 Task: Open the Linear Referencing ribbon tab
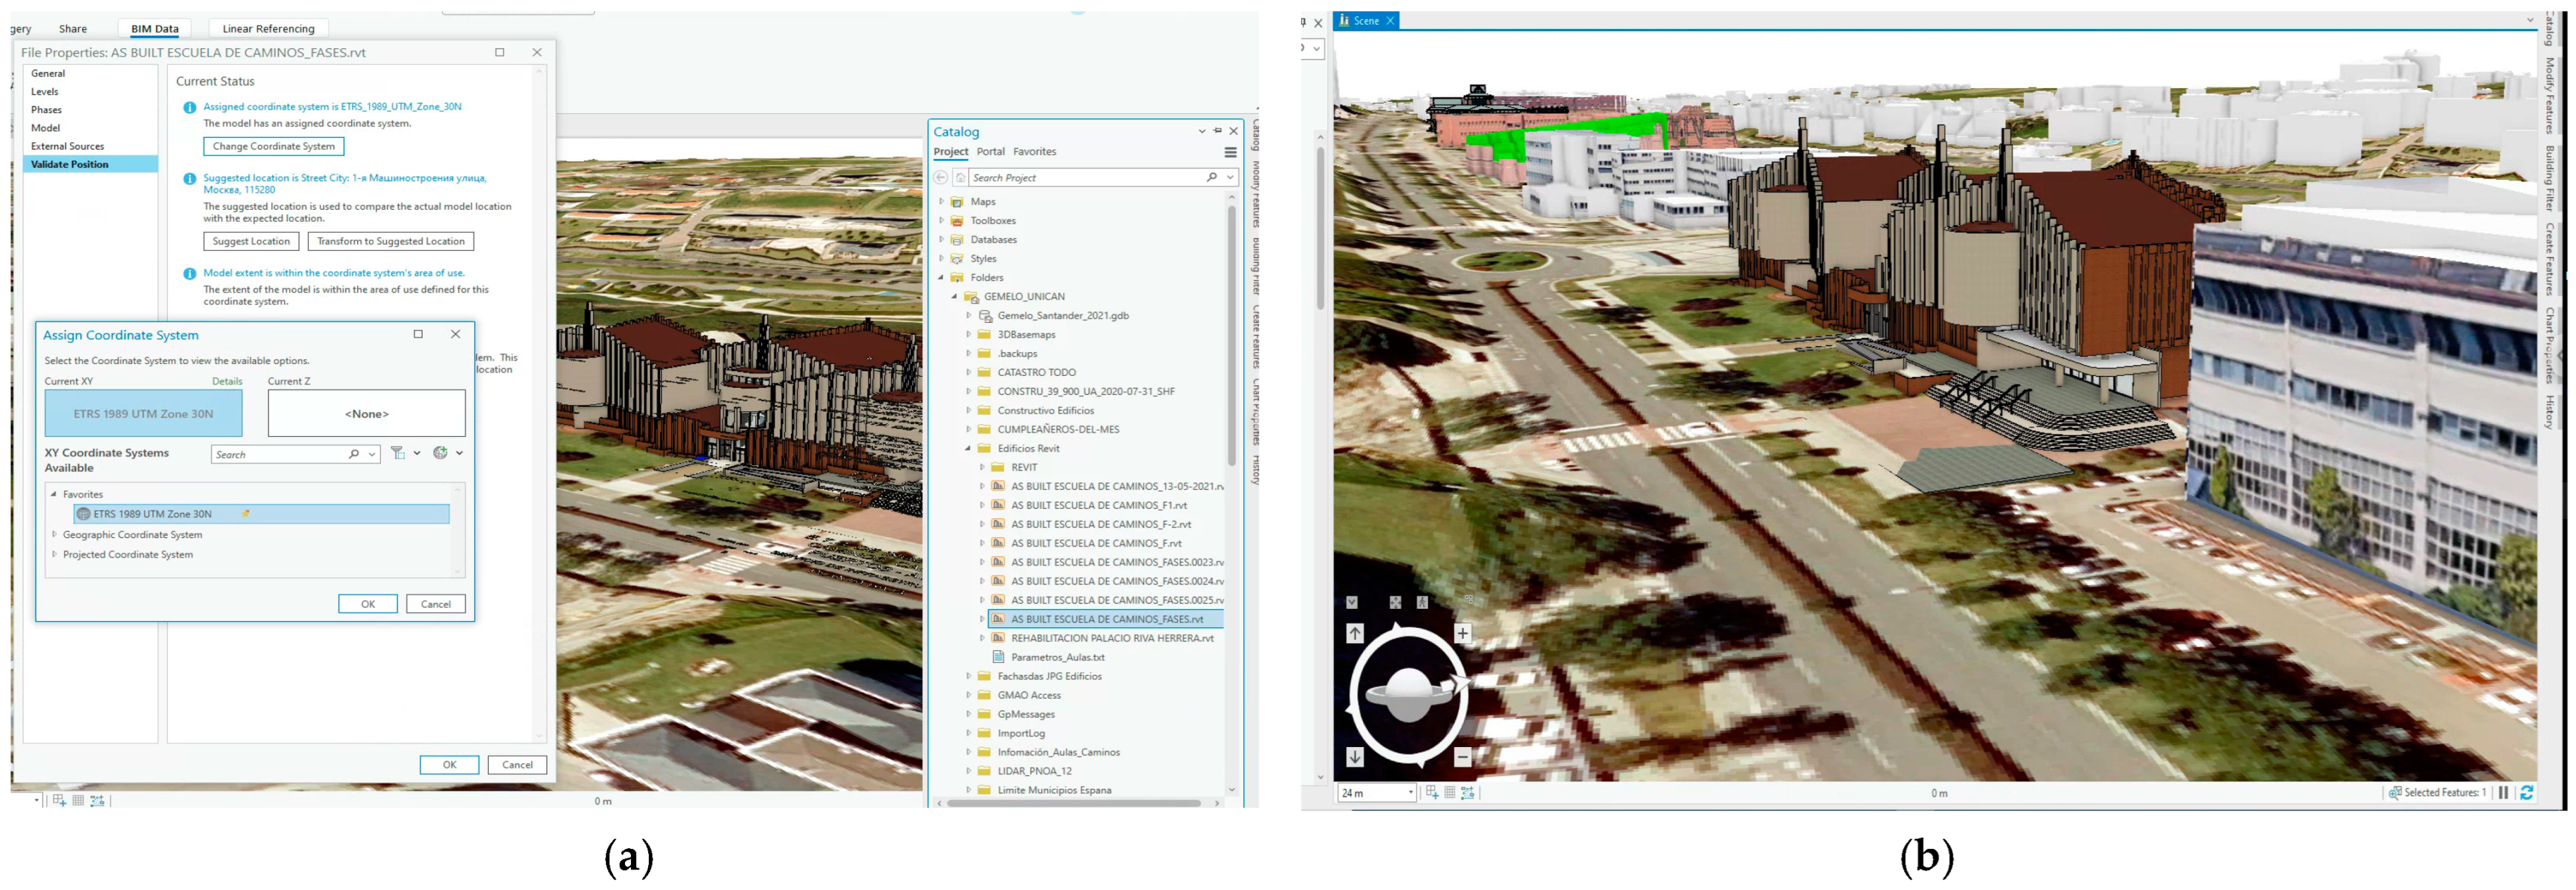pyautogui.click(x=268, y=28)
